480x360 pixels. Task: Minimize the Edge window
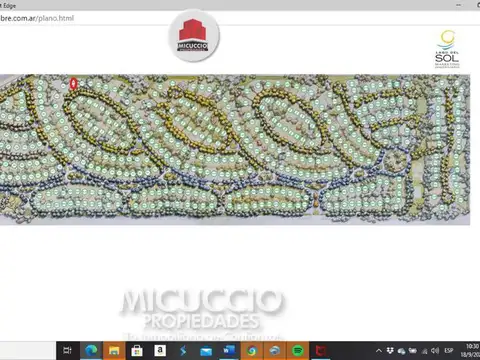[459, 5]
